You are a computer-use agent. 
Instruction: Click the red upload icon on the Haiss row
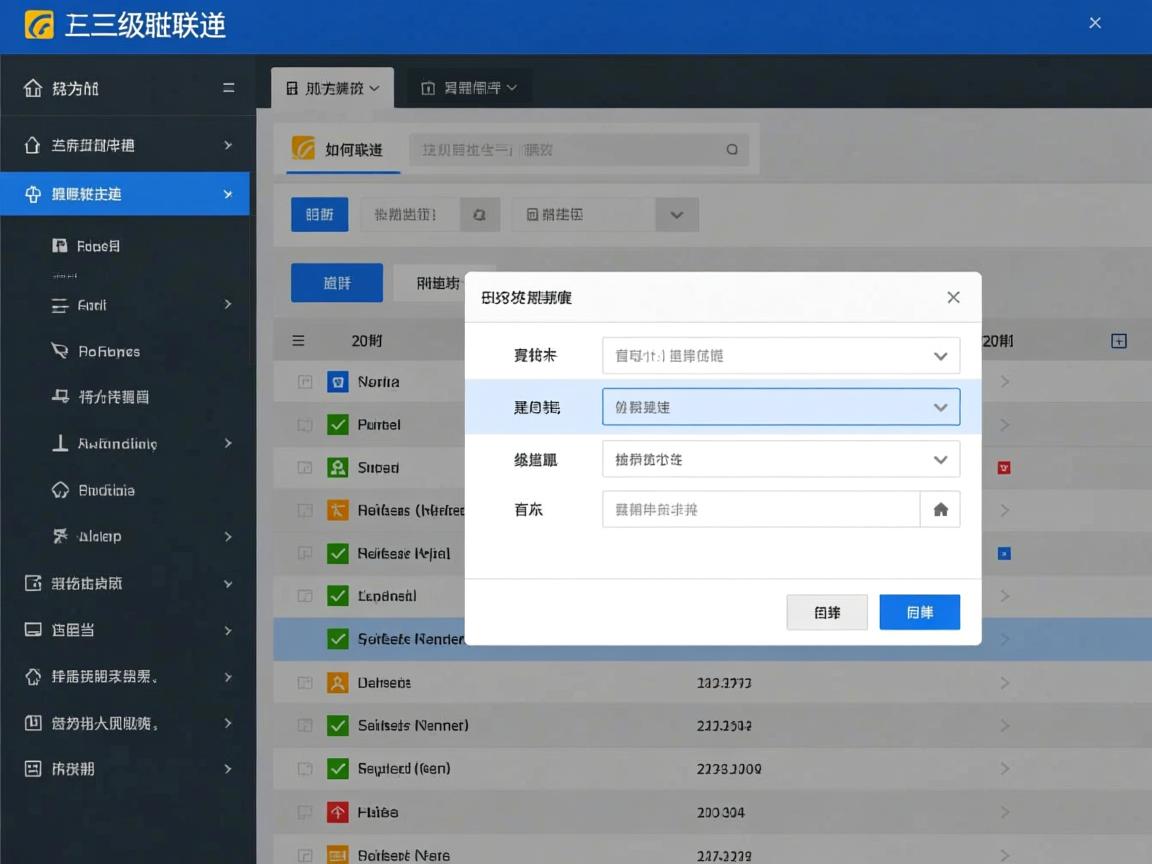(x=338, y=812)
